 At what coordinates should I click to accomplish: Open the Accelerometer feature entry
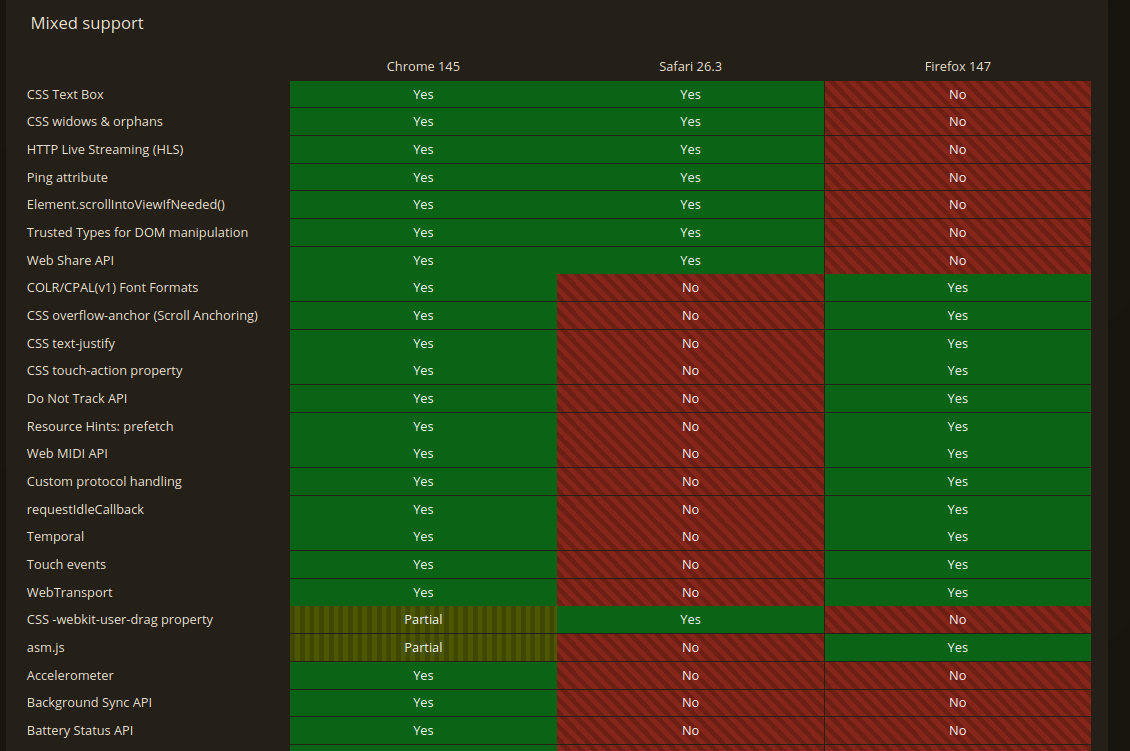coord(70,675)
